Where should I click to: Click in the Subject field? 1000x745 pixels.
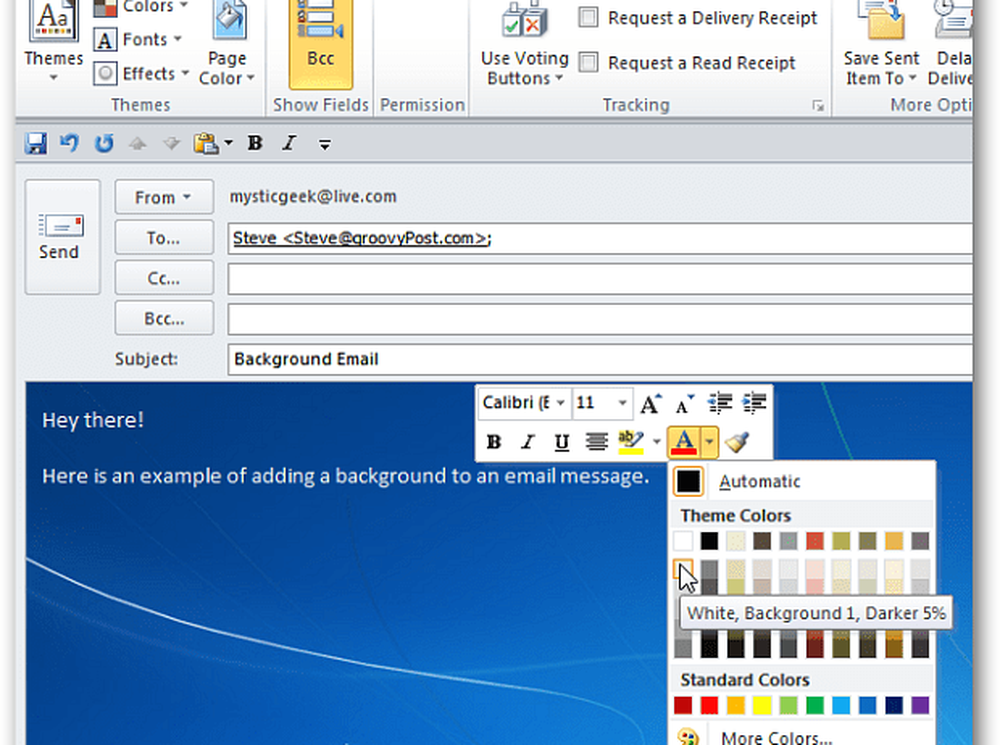(x=600, y=359)
